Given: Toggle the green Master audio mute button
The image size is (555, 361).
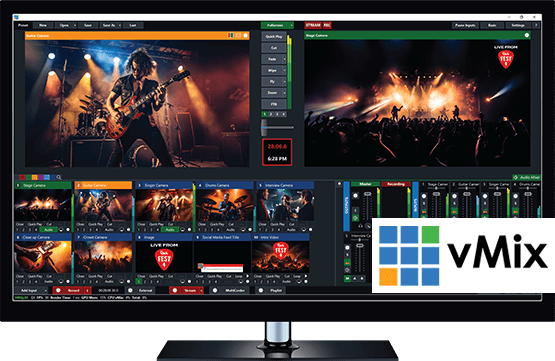Looking at the screenshot, I should coord(355,218).
